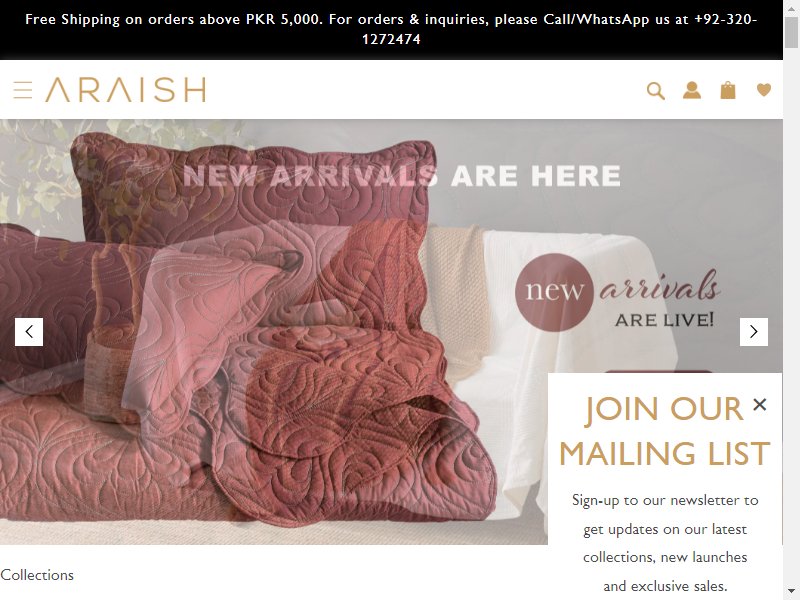Click the newsletter sign-up description text
The height and width of the screenshot is (600, 800).
tap(665, 543)
